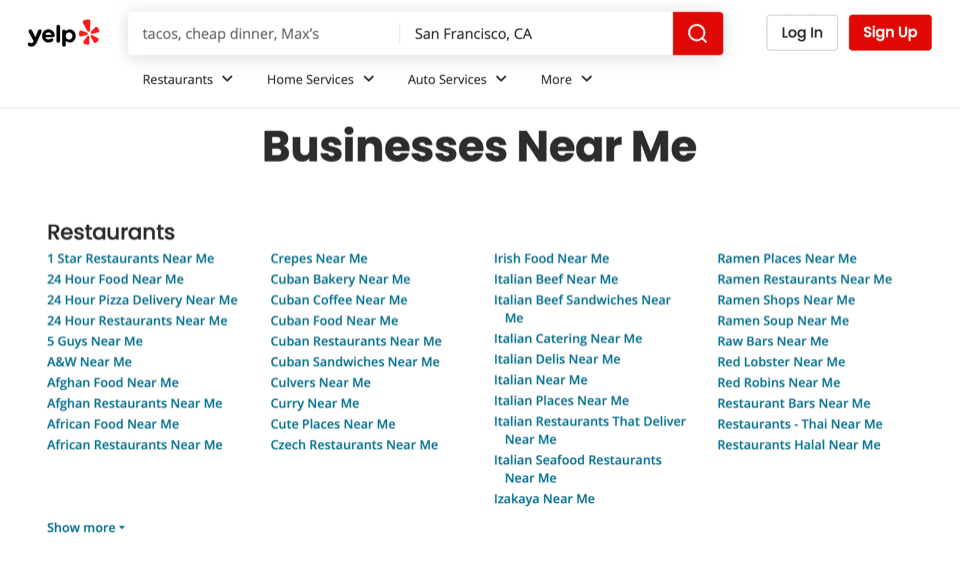Expand the Auto Services chevron
Screen dimensions: 960x563
[x=501, y=79]
